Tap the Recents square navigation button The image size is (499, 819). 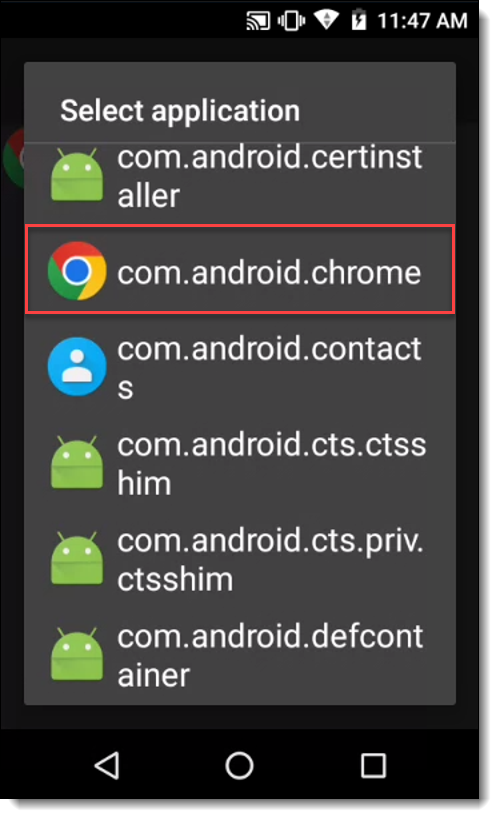point(373,766)
